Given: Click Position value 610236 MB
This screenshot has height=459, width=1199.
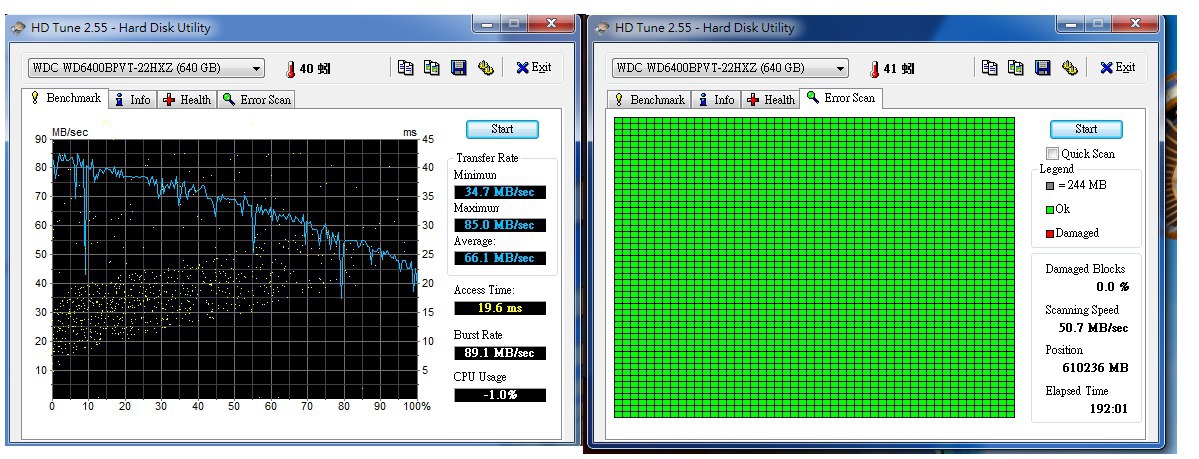Looking at the screenshot, I should (1094, 368).
